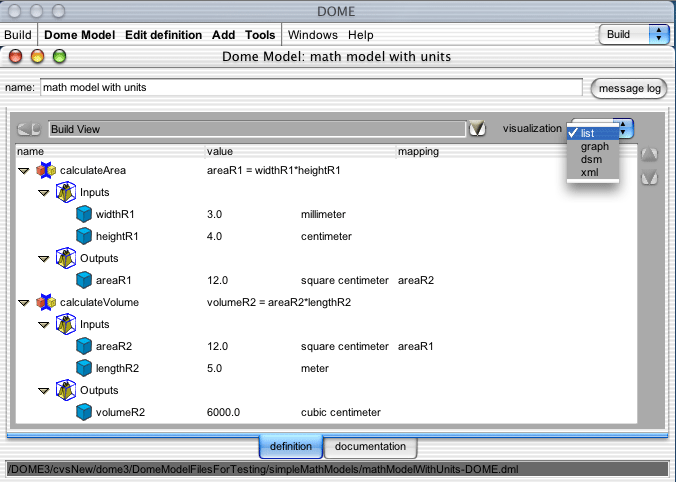Click the blue cube icon for areaR2
The width and height of the screenshot is (676, 482).
84,346
